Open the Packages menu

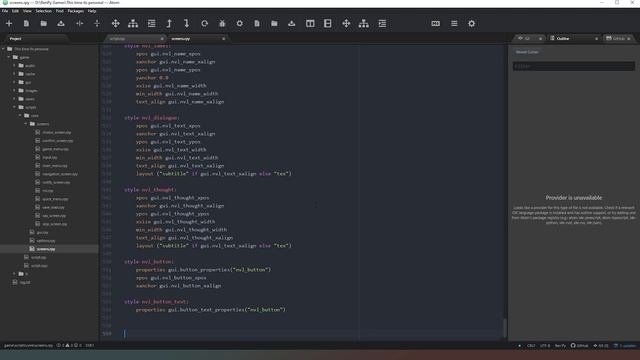(76, 11)
